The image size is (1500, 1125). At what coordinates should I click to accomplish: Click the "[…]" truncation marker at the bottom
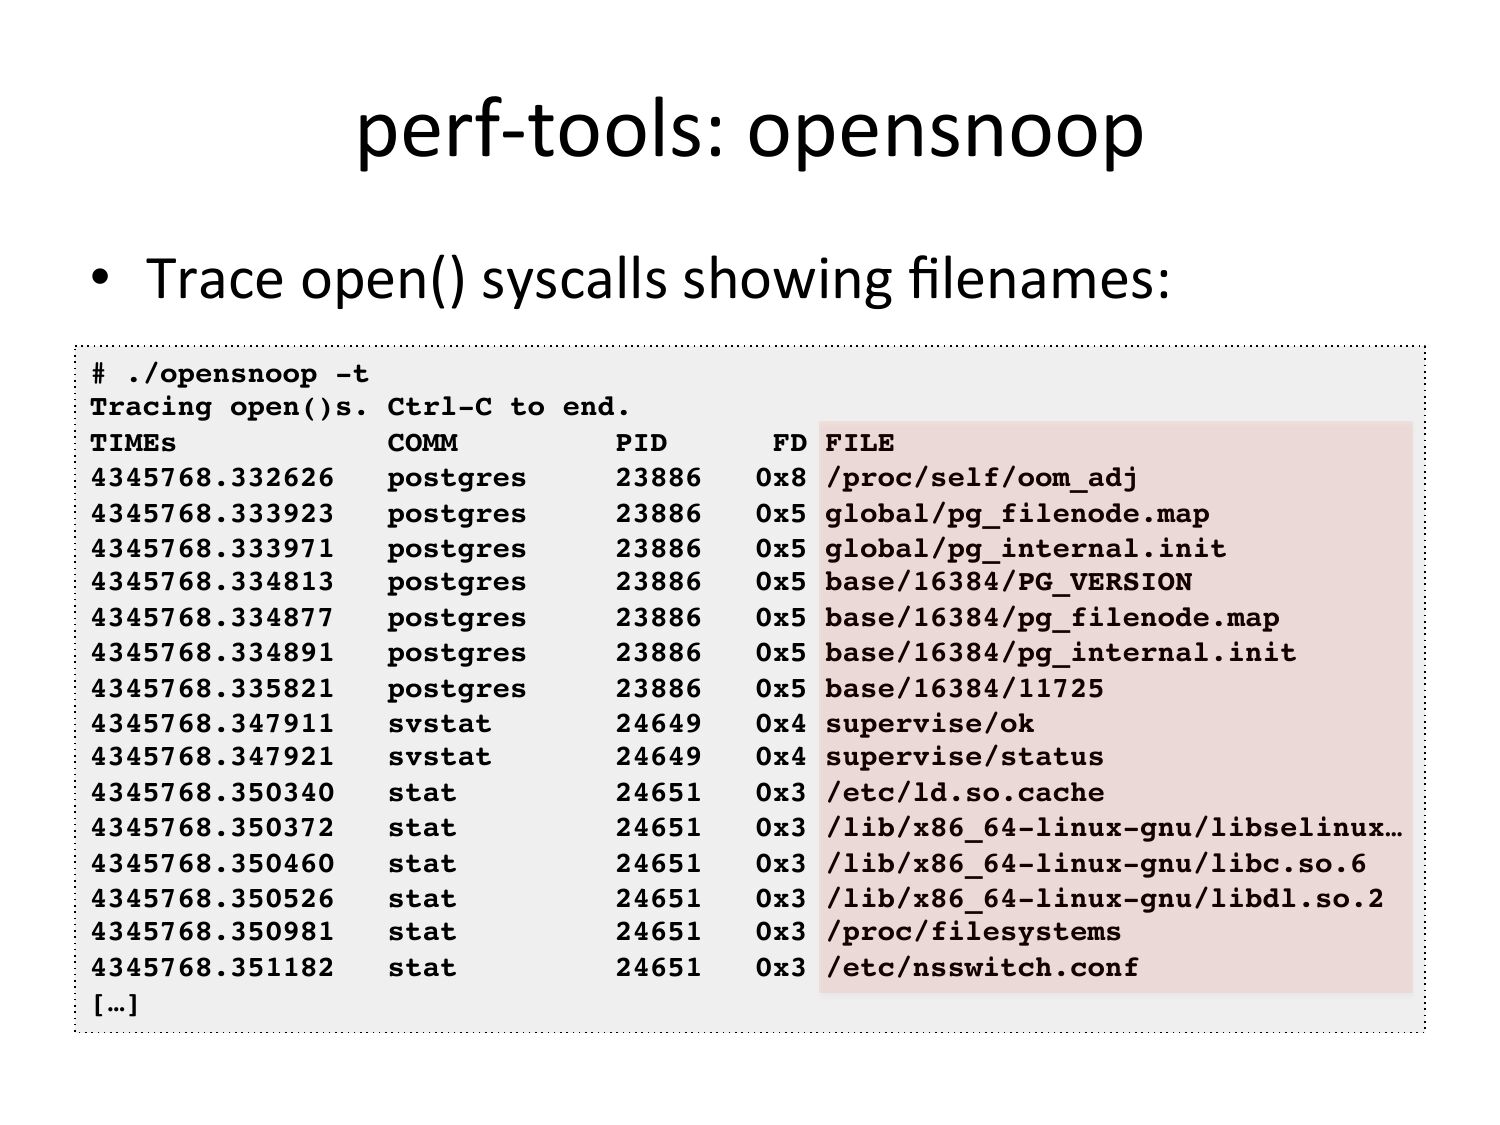point(115,1003)
